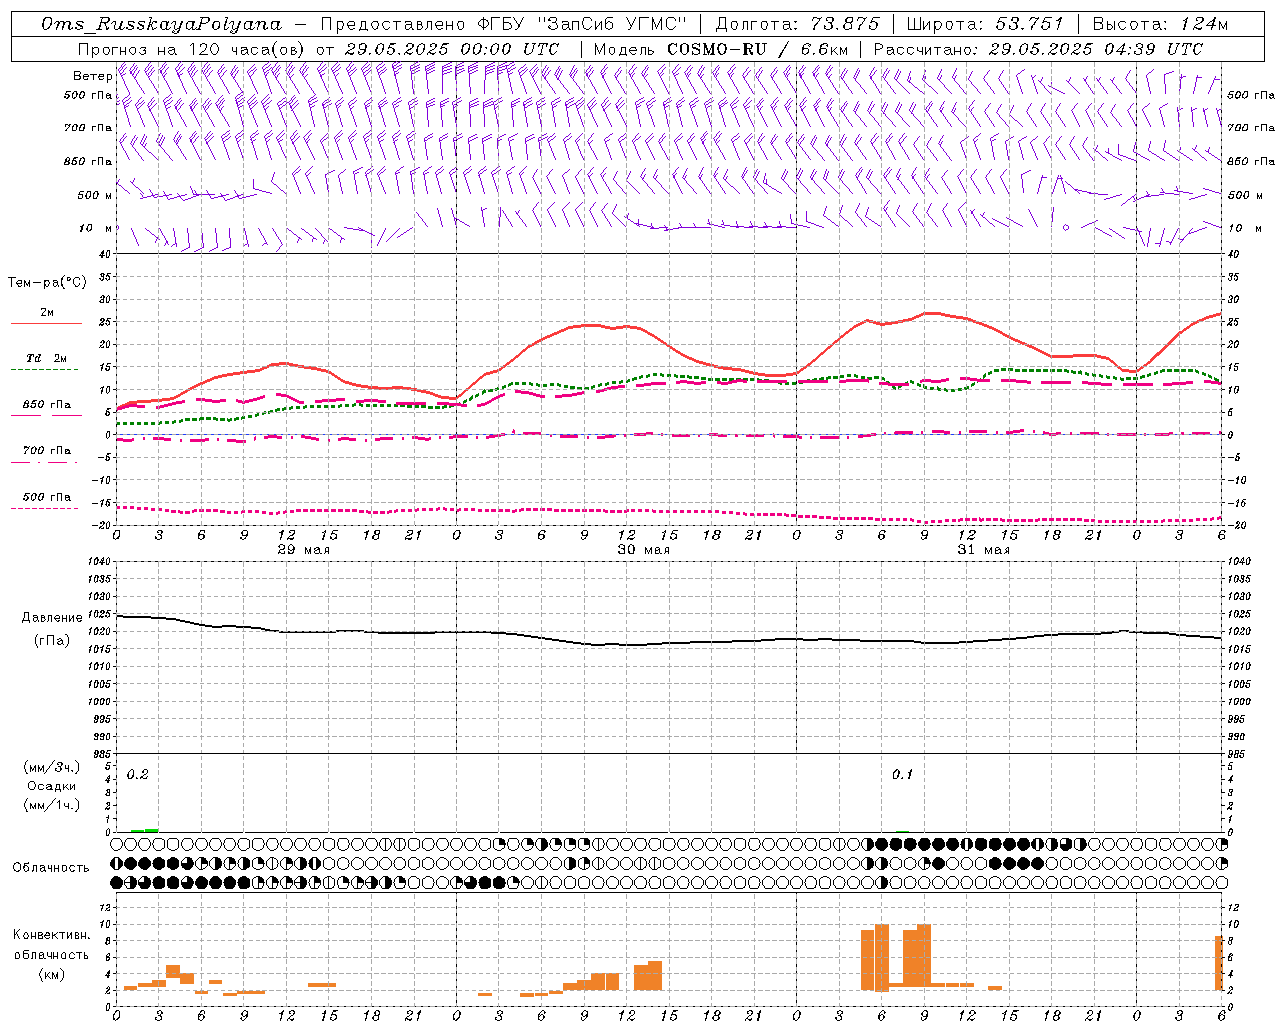Click the Давление (гПа) axis label
This screenshot has height=1024, width=1280.
52,629
